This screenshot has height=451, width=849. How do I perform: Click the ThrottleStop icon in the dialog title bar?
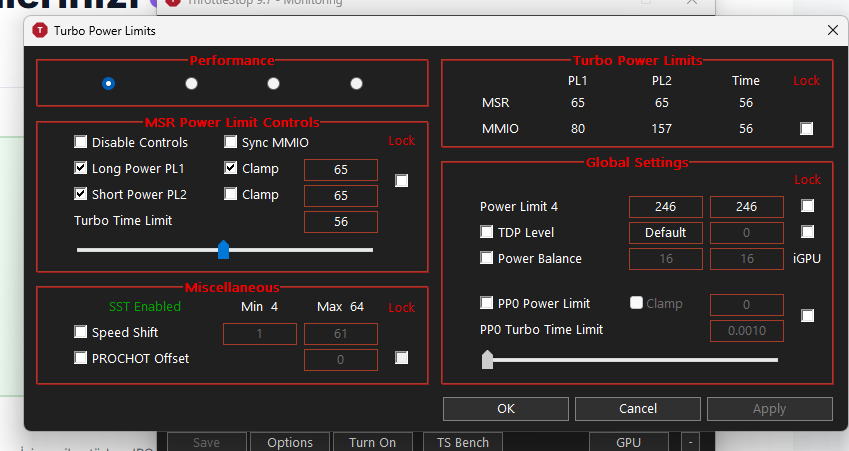click(x=40, y=30)
